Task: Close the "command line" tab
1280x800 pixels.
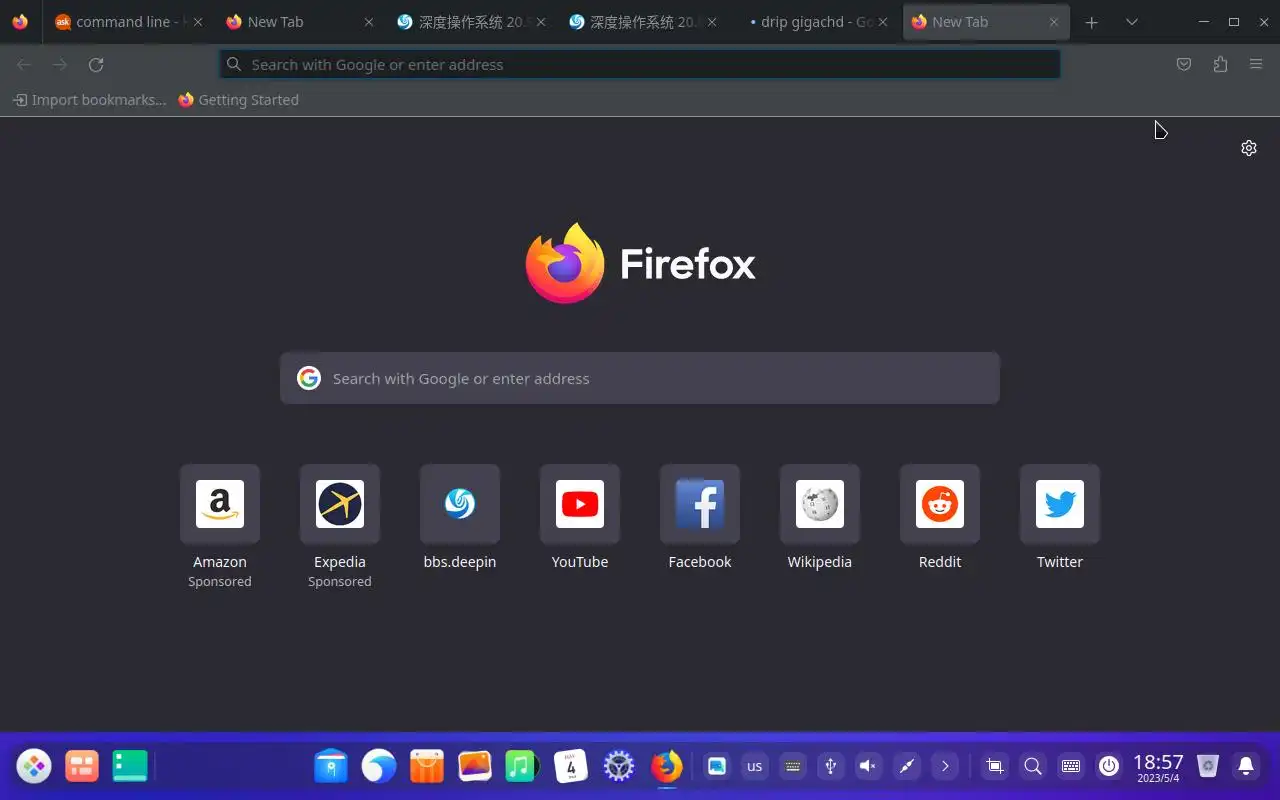Action: (197, 22)
